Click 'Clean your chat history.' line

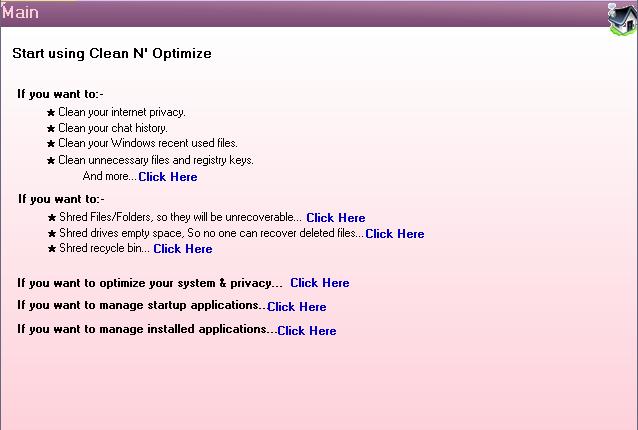[113, 128]
